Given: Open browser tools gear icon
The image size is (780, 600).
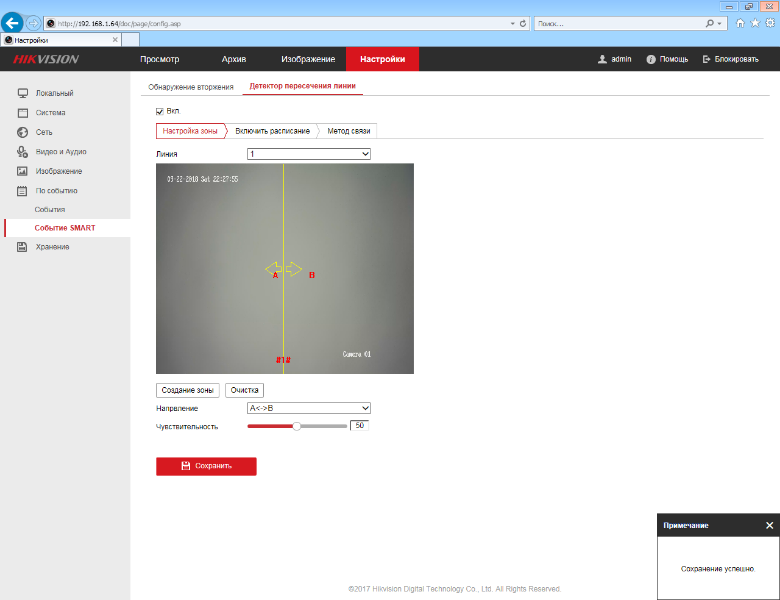Looking at the screenshot, I should pos(770,23).
